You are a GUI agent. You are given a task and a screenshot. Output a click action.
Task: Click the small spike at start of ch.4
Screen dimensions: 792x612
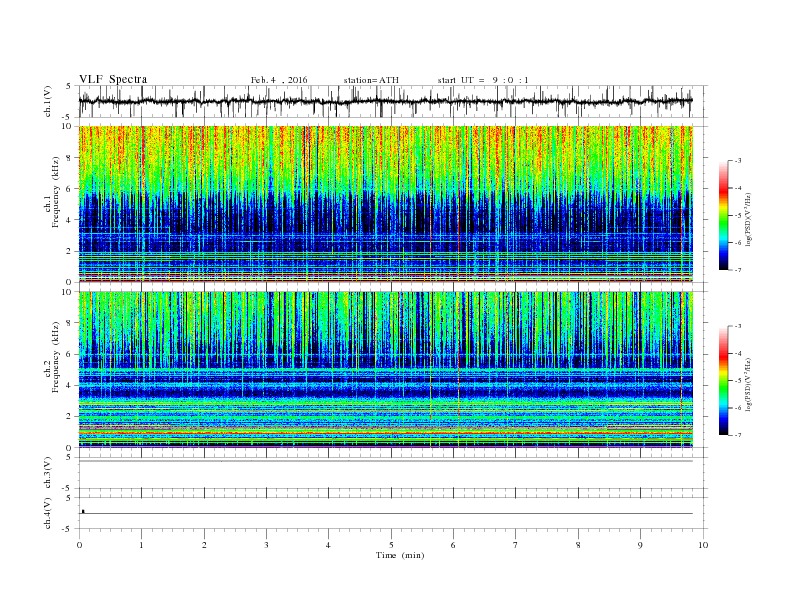[x=83, y=511]
